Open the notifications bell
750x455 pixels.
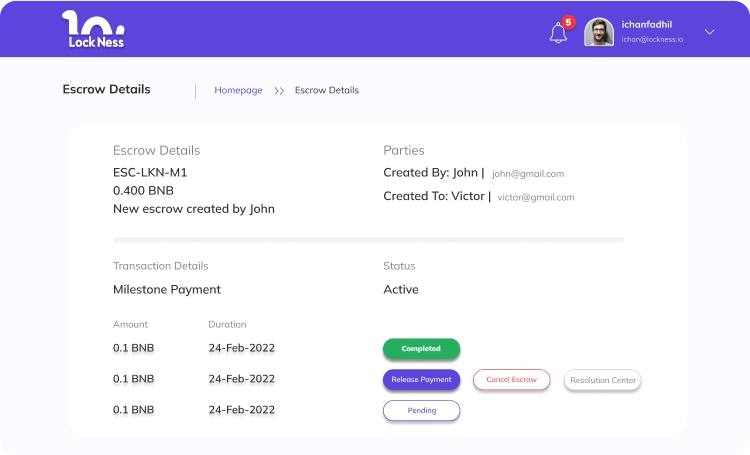(558, 32)
